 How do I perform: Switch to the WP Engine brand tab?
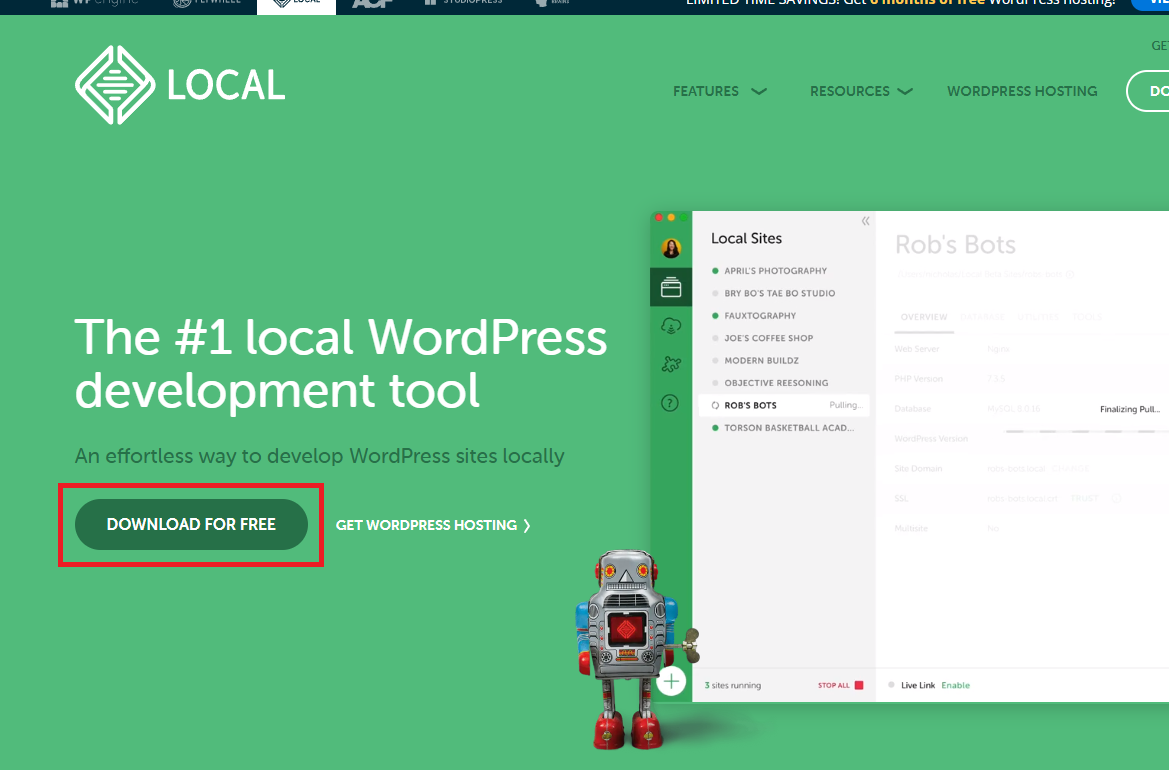[94, 3]
